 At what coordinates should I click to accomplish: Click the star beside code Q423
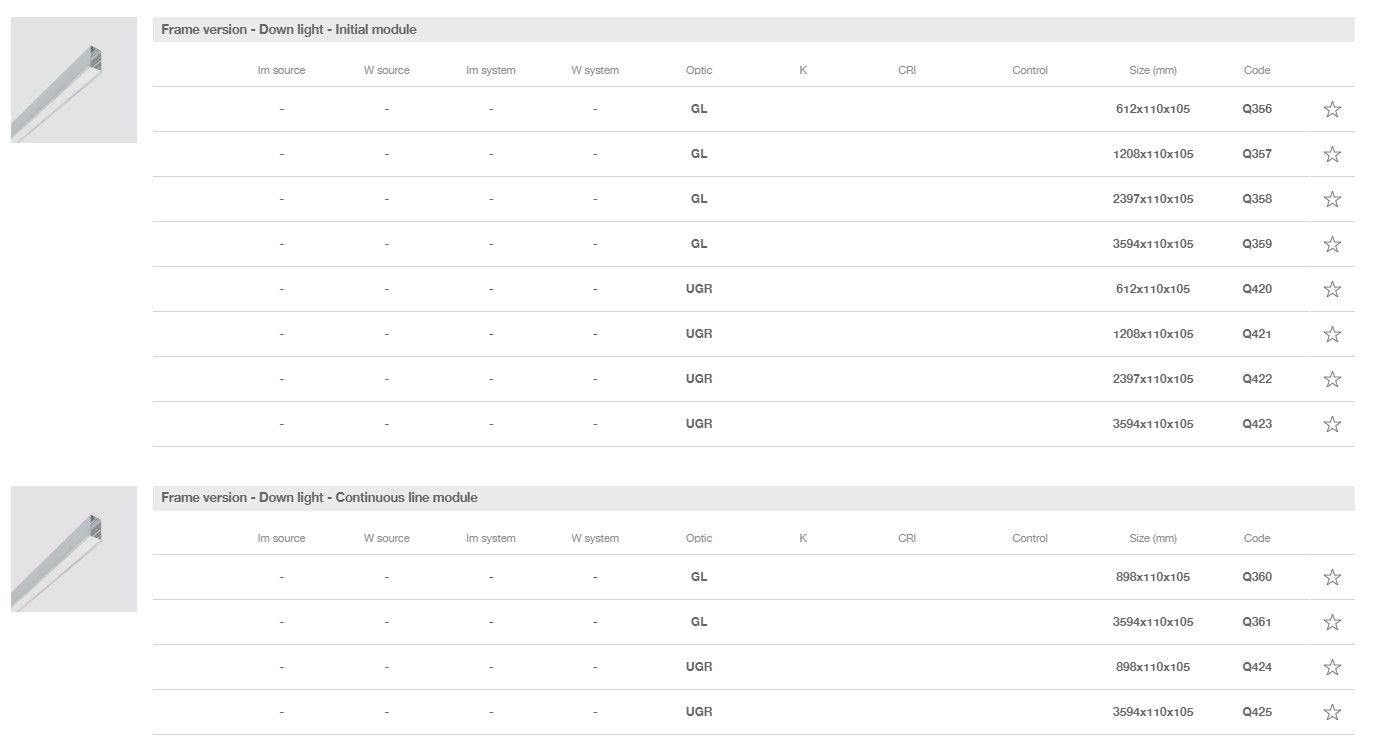click(x=1332, y=425)
